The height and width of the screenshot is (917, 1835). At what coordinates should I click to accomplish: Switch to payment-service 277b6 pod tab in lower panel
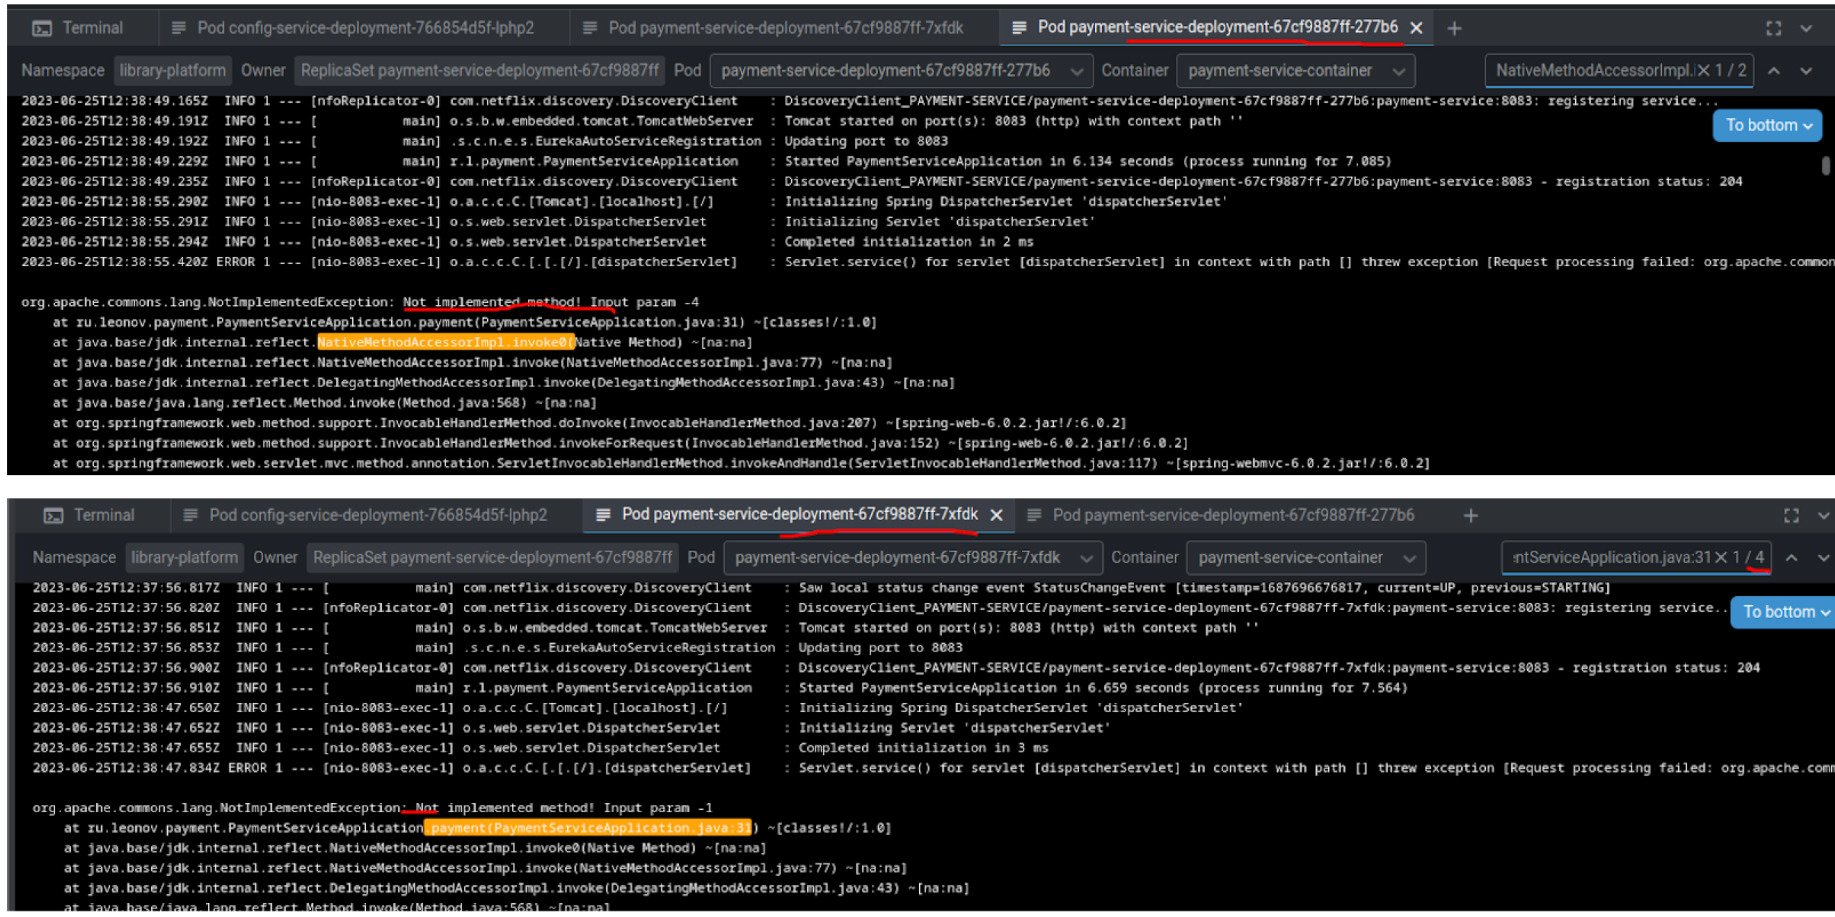point(1221,515)
